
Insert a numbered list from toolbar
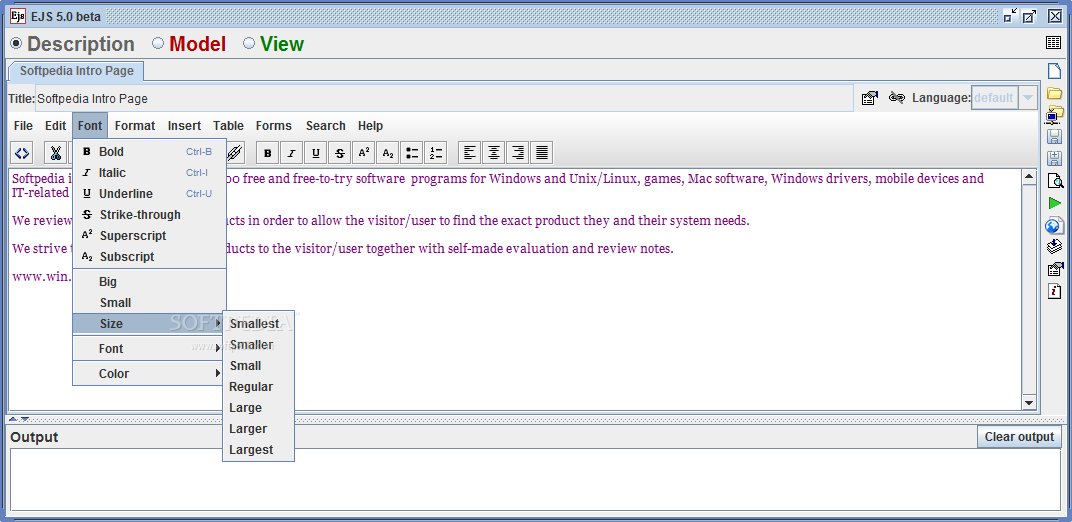point(436,152)
